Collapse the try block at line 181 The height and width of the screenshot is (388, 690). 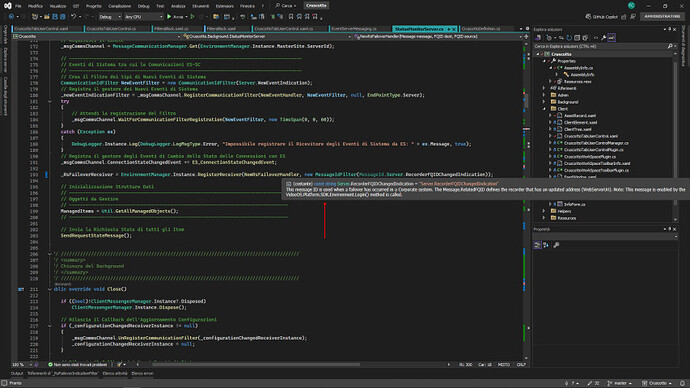tap(50, 101)
